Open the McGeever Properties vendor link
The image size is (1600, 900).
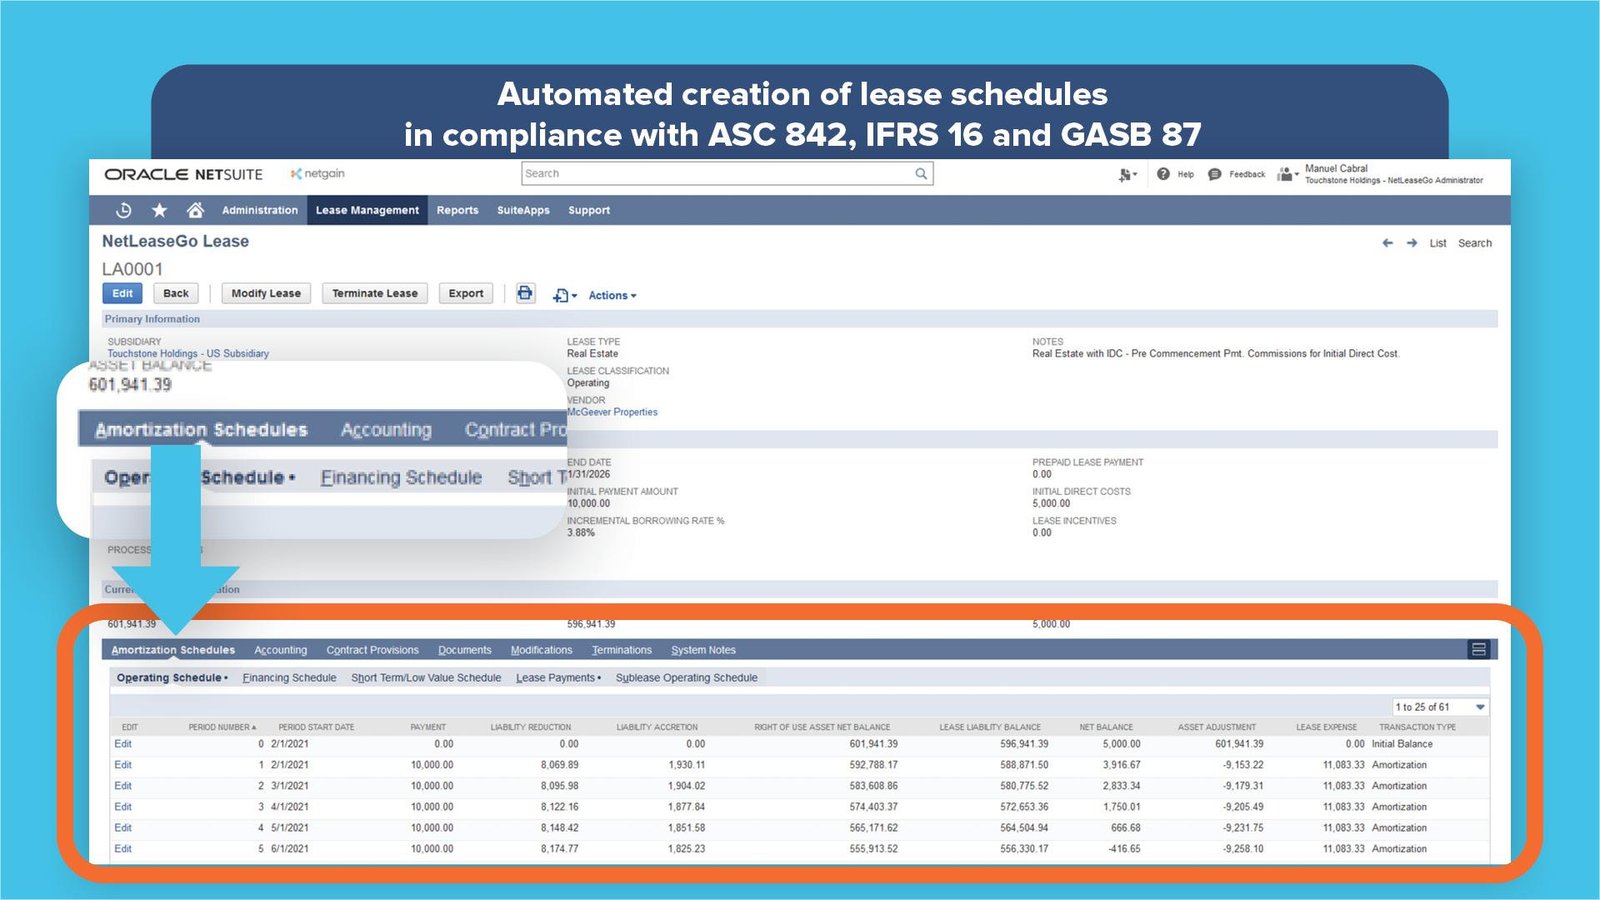[612, 412]
